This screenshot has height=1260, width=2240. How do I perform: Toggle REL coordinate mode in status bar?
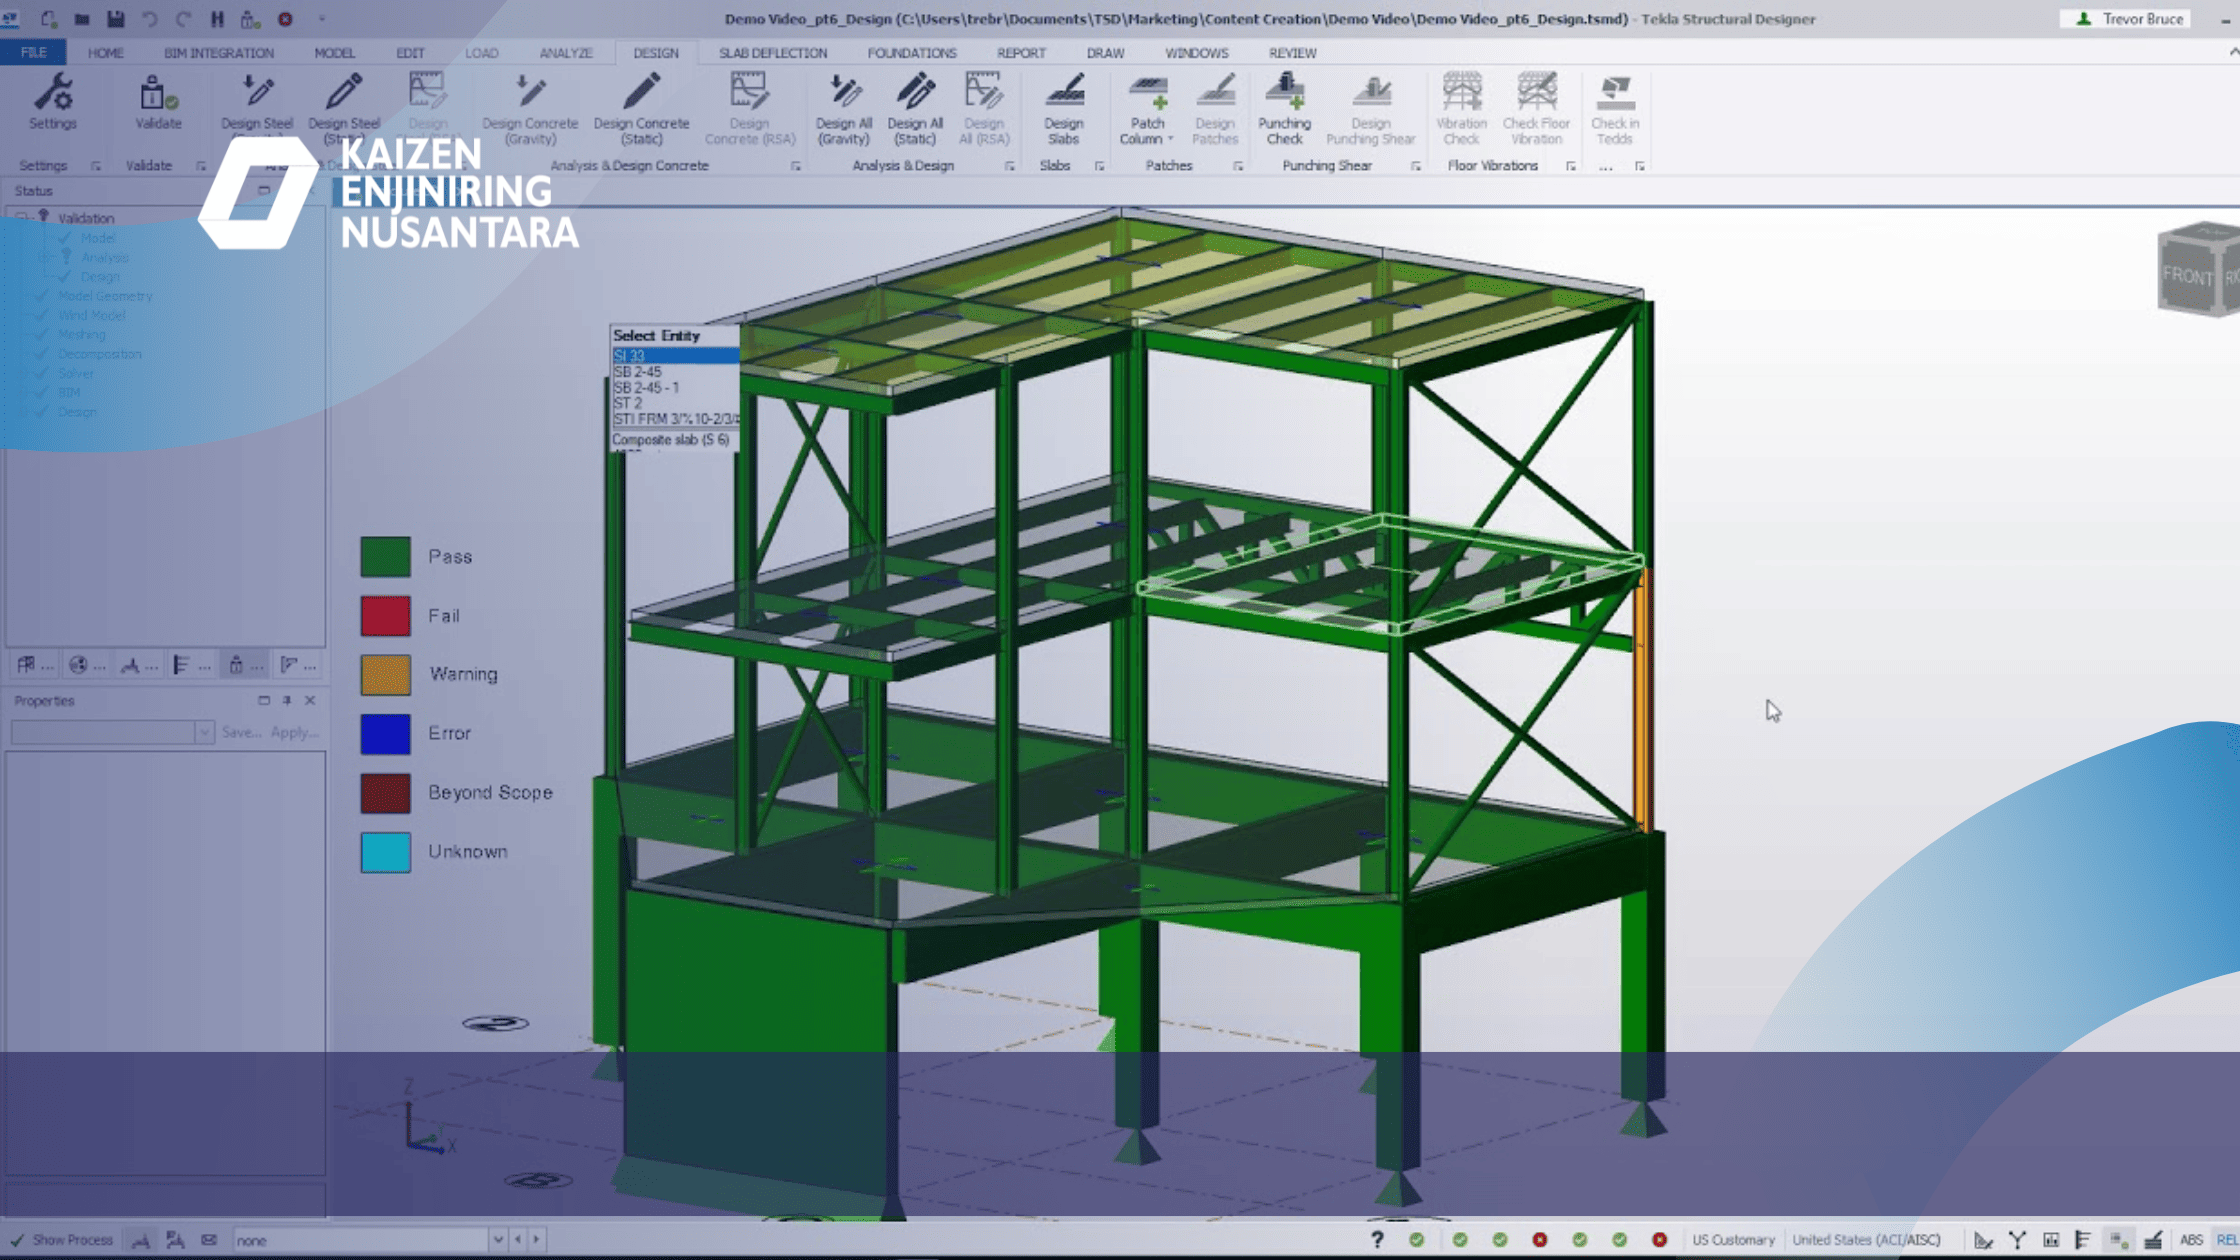(2226, 1240)
